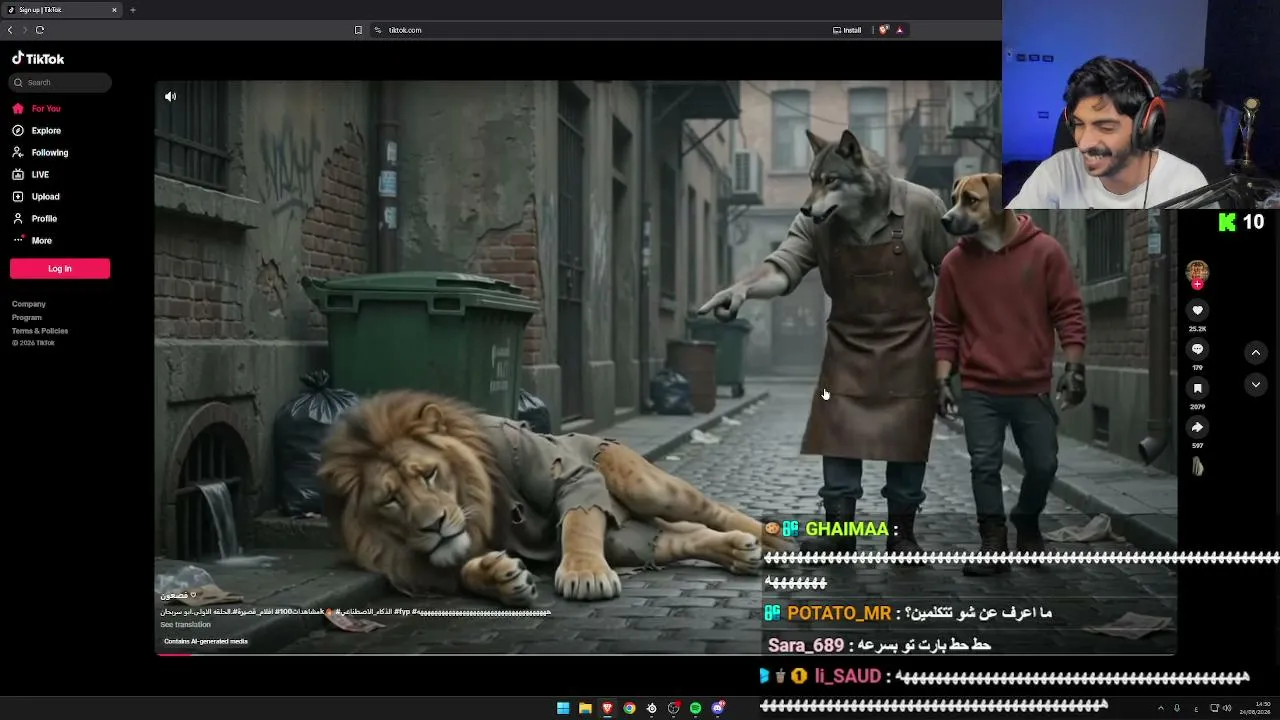The height and width of the screenshot is (720, 1280).
Task: Open the comments with the speech bubble icon
Action: (1197, 349)
